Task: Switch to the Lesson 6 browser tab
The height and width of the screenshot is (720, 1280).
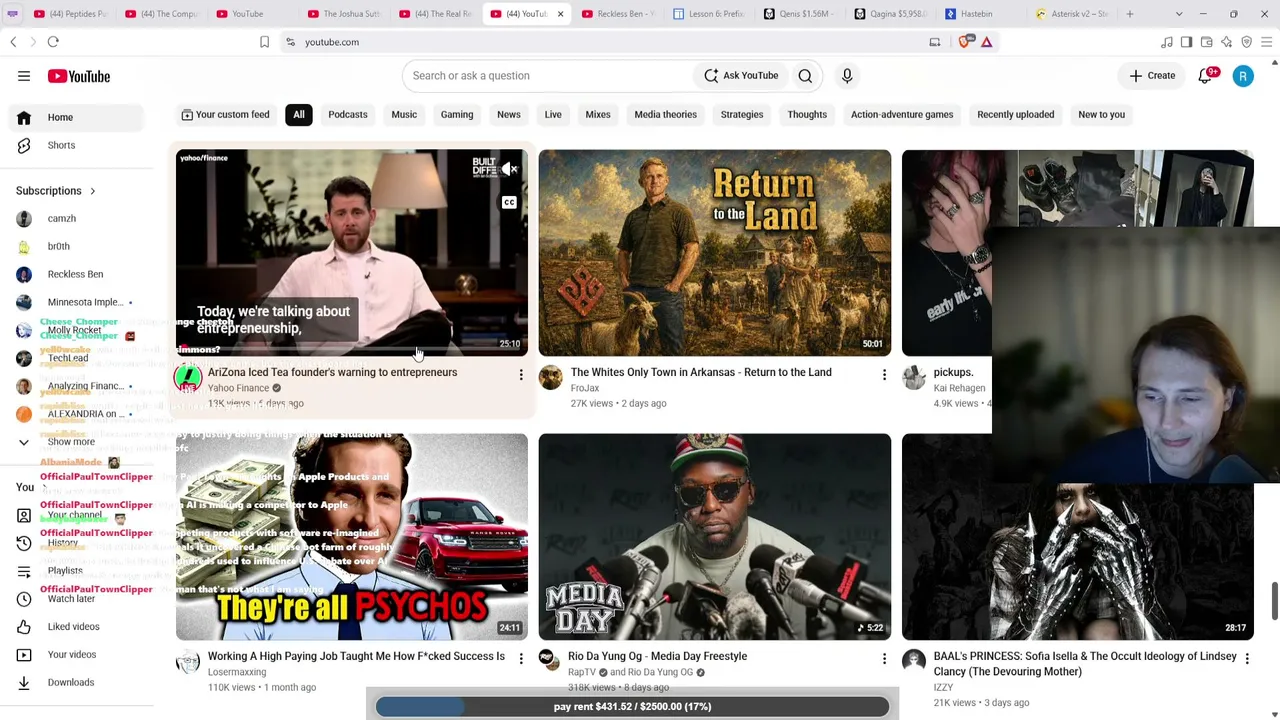Action: click(x=709, y=14)
